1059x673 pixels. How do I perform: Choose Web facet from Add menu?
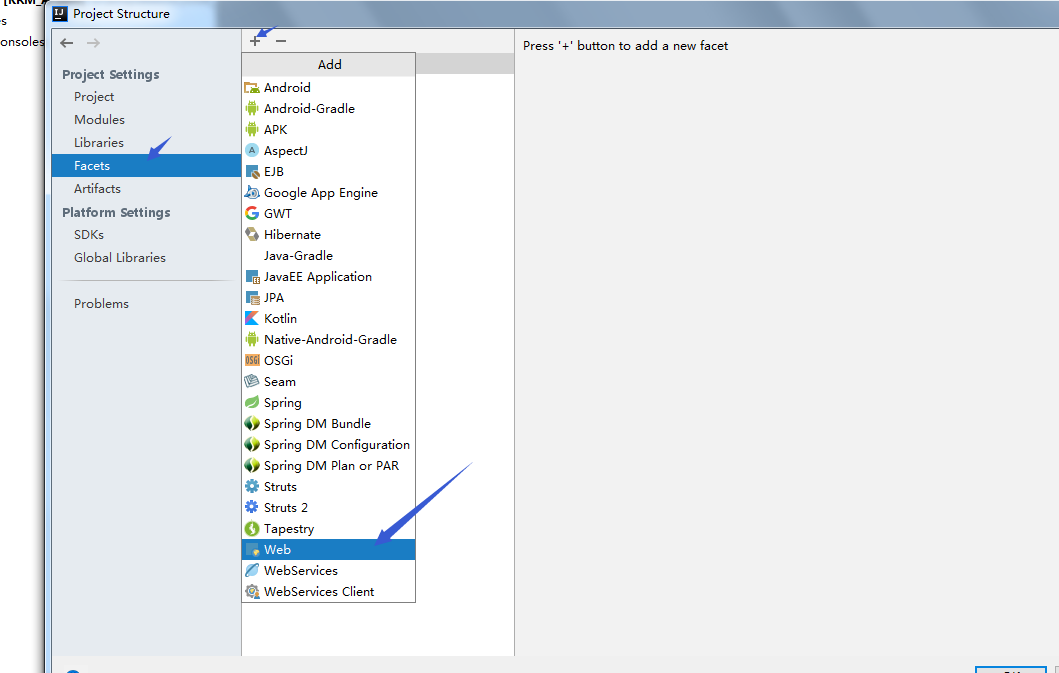(x=328, y=550)
